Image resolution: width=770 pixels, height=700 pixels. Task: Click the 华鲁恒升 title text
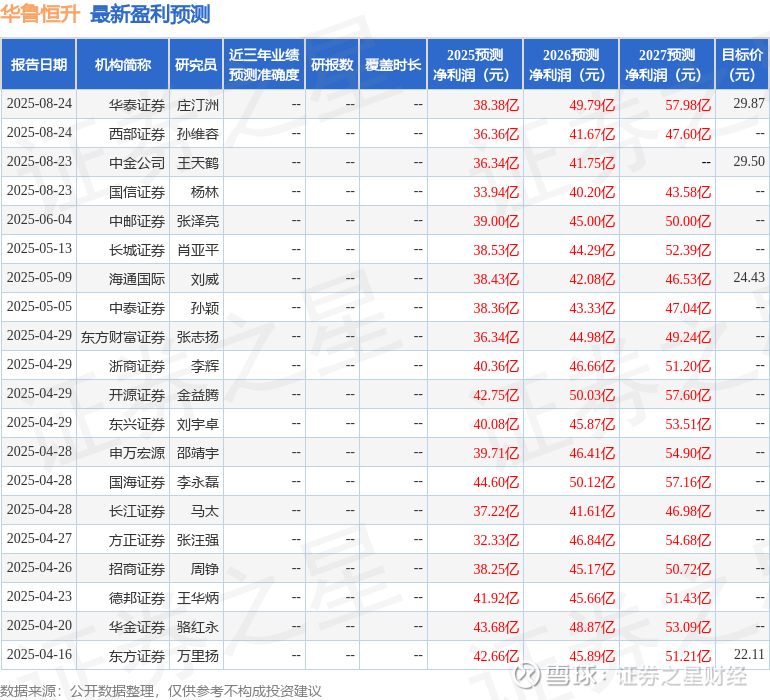pos(40,14)
